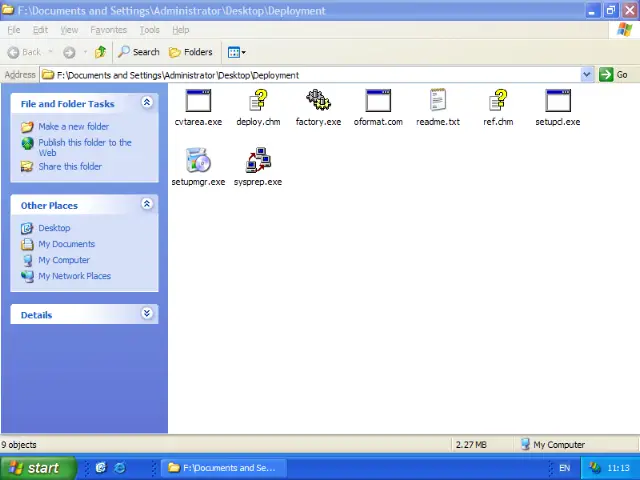
Task: Open the Help menu
Action: [180, 30]
